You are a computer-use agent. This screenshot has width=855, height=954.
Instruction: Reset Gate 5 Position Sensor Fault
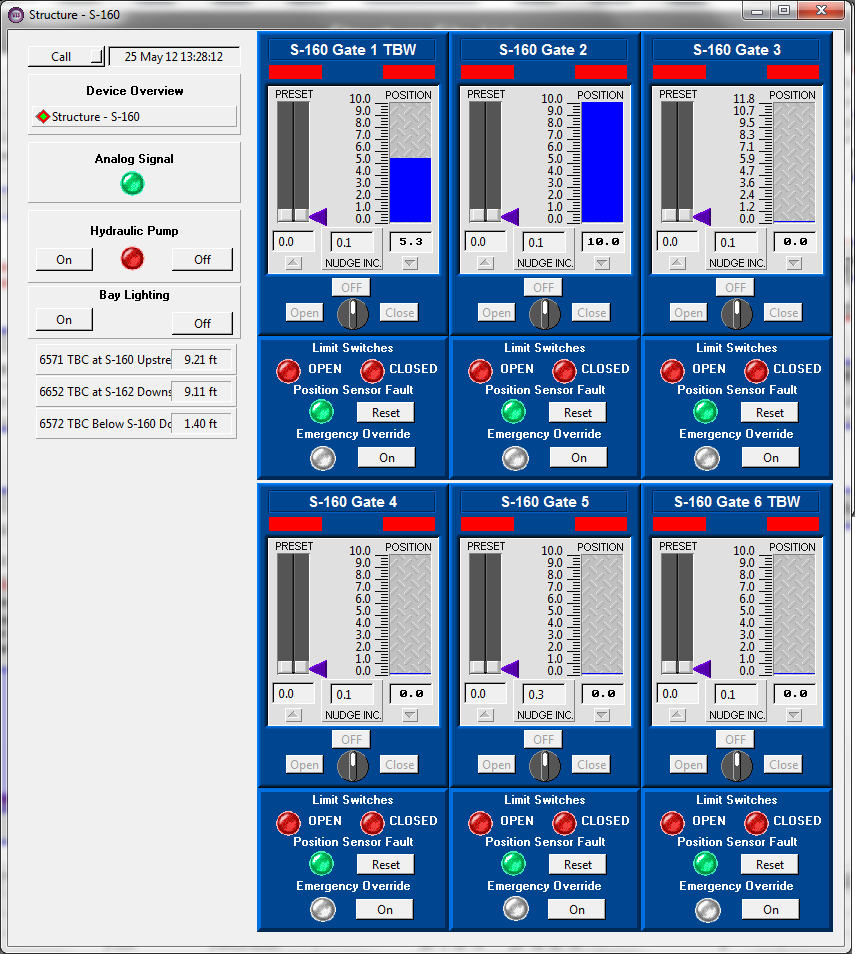[x=578, y=865]
